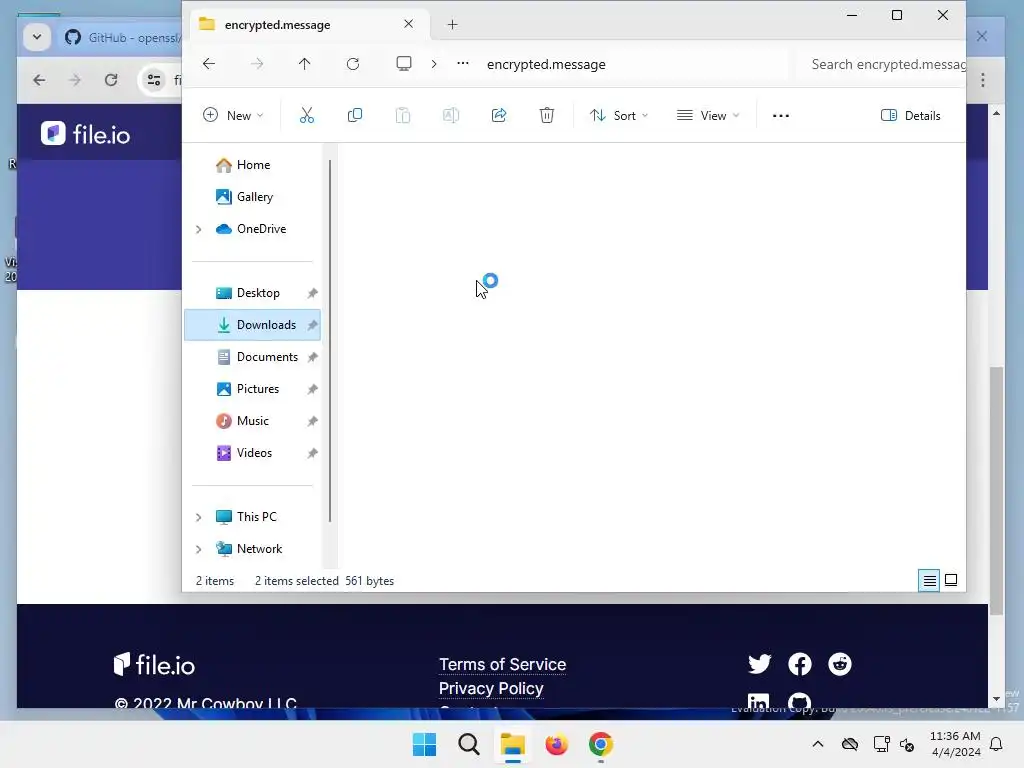Refresh the File Explorer view
Viewport: 1024px width, 768px height.
click(353, 63)
